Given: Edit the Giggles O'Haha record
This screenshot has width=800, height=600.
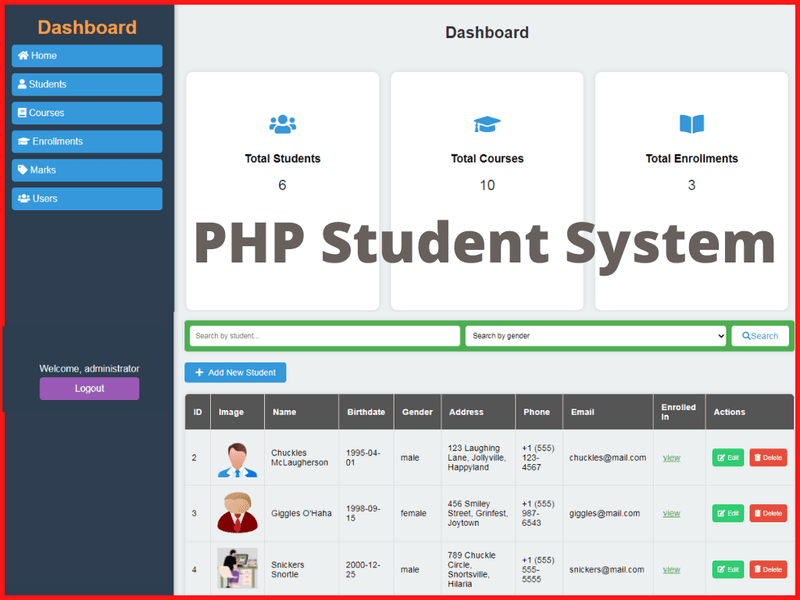Looking at the screenshot, I should (x=727, y=513).
